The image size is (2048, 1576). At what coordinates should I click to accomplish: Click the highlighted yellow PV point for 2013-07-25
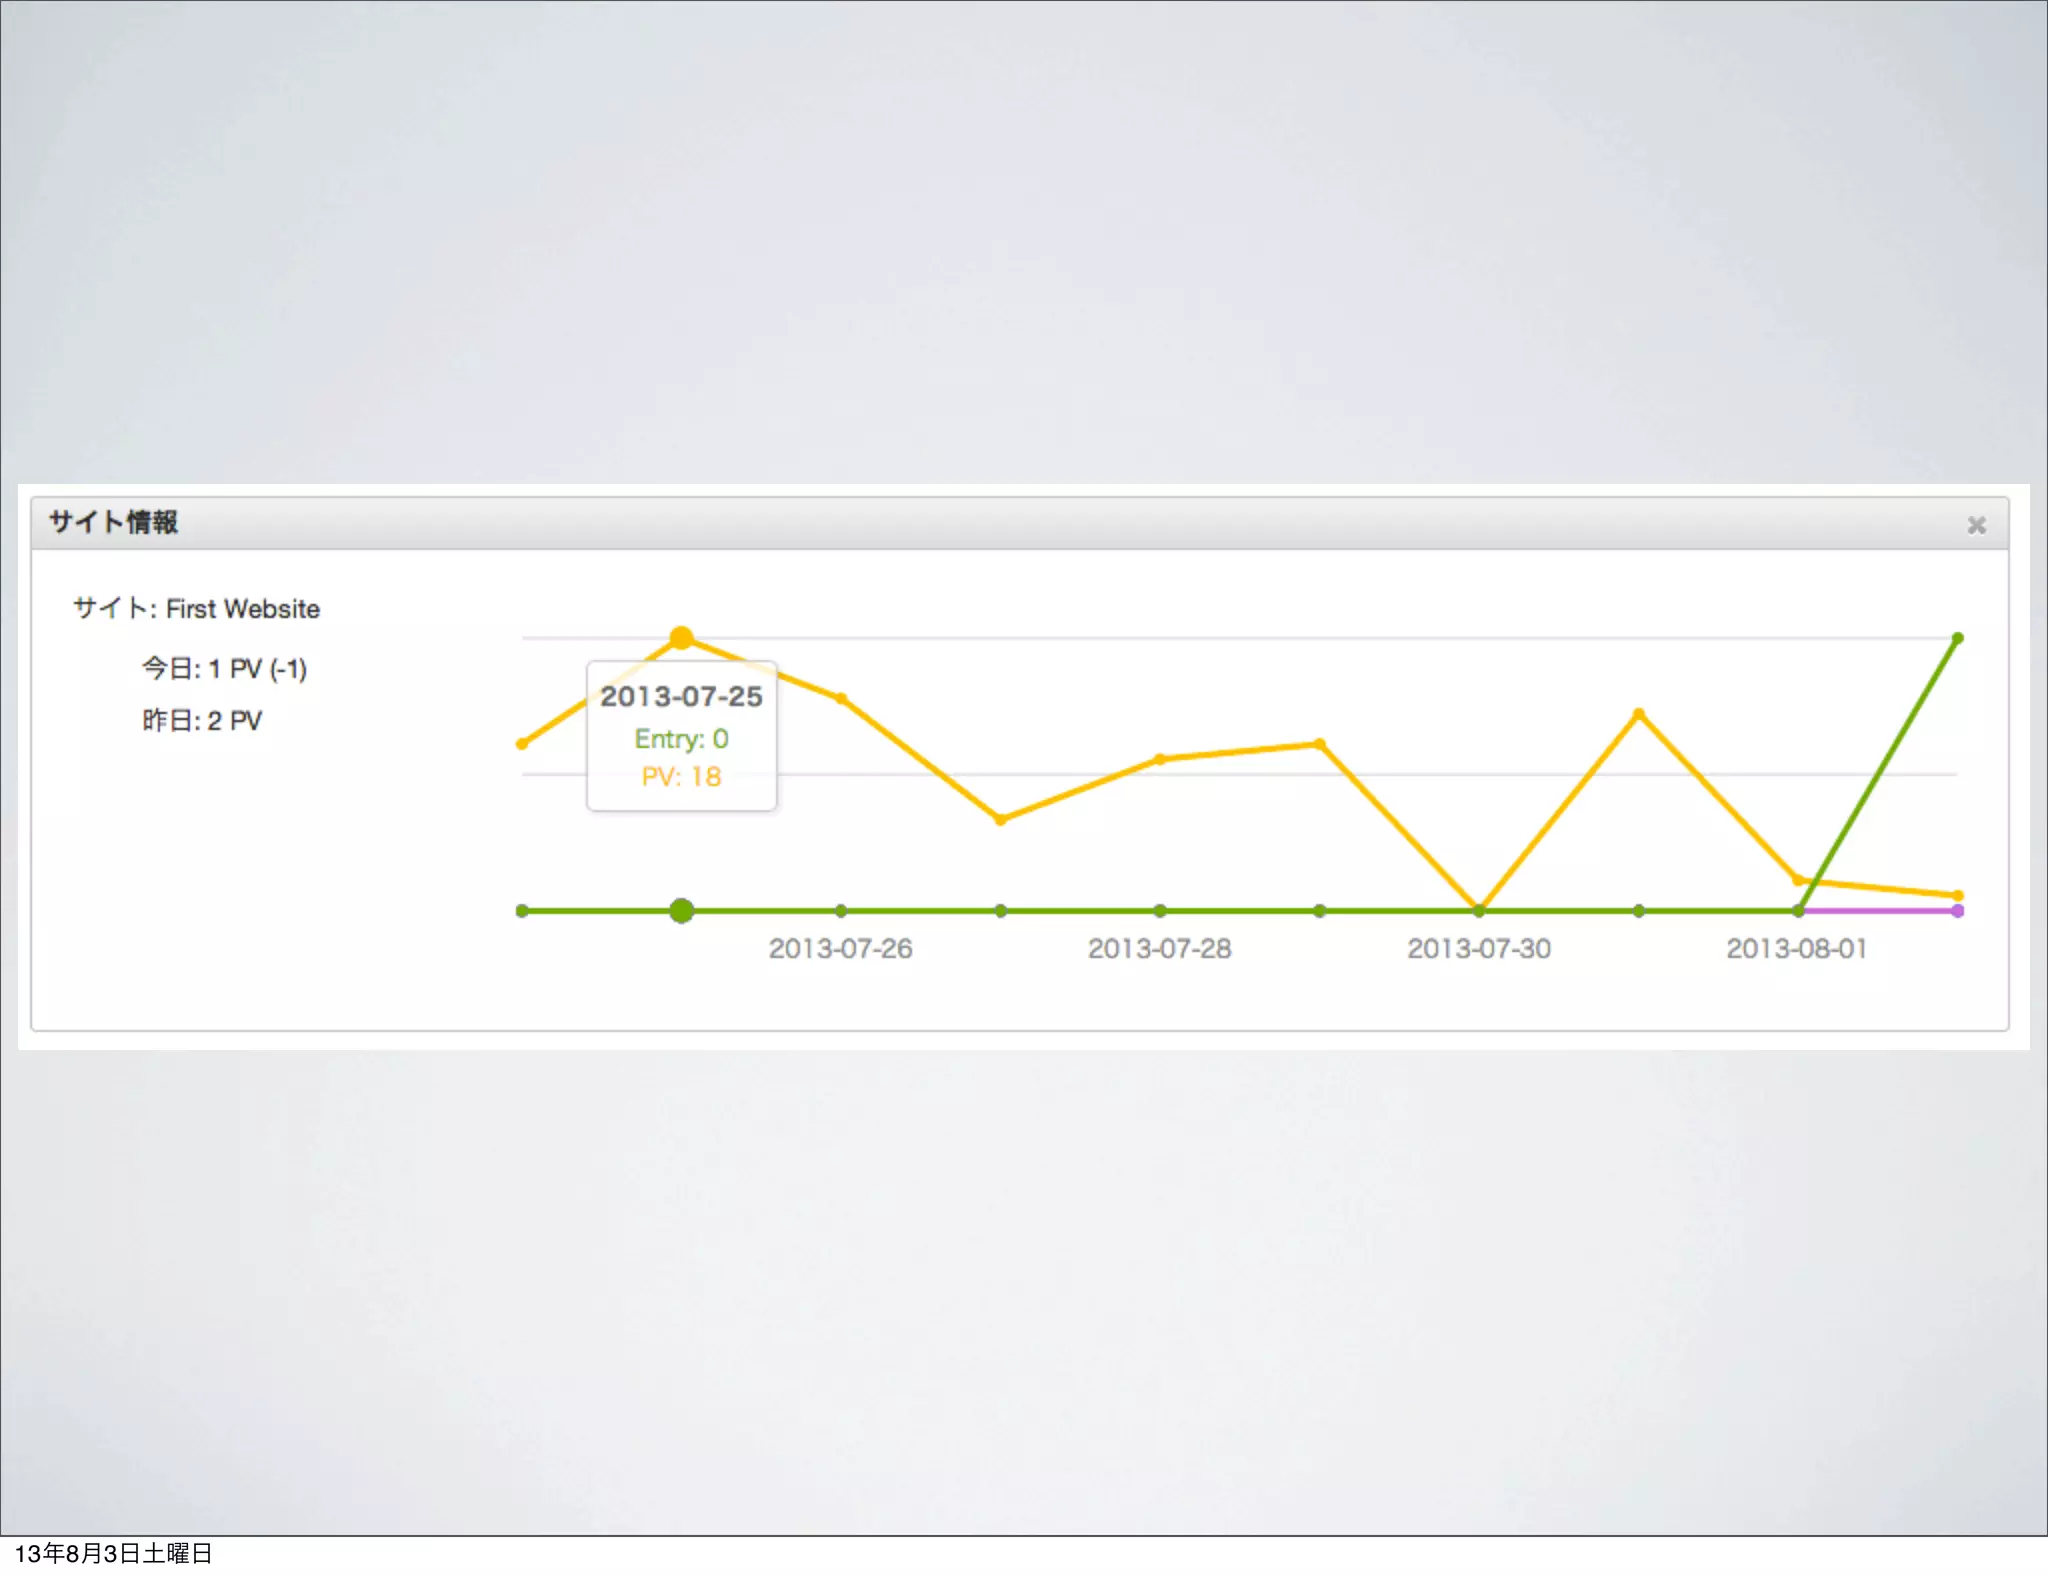point(681,638)
